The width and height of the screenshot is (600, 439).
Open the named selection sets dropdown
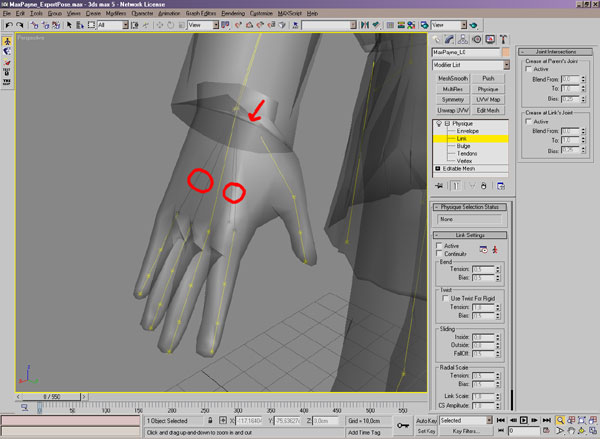coord(329,25)
